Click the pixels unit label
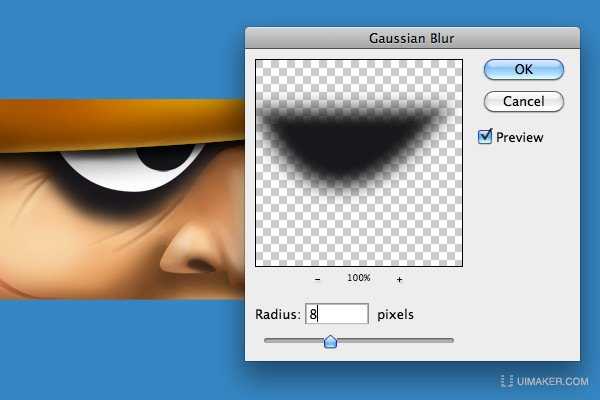The width and height of the screenshot is (600, 400). (x=395, y=315)
